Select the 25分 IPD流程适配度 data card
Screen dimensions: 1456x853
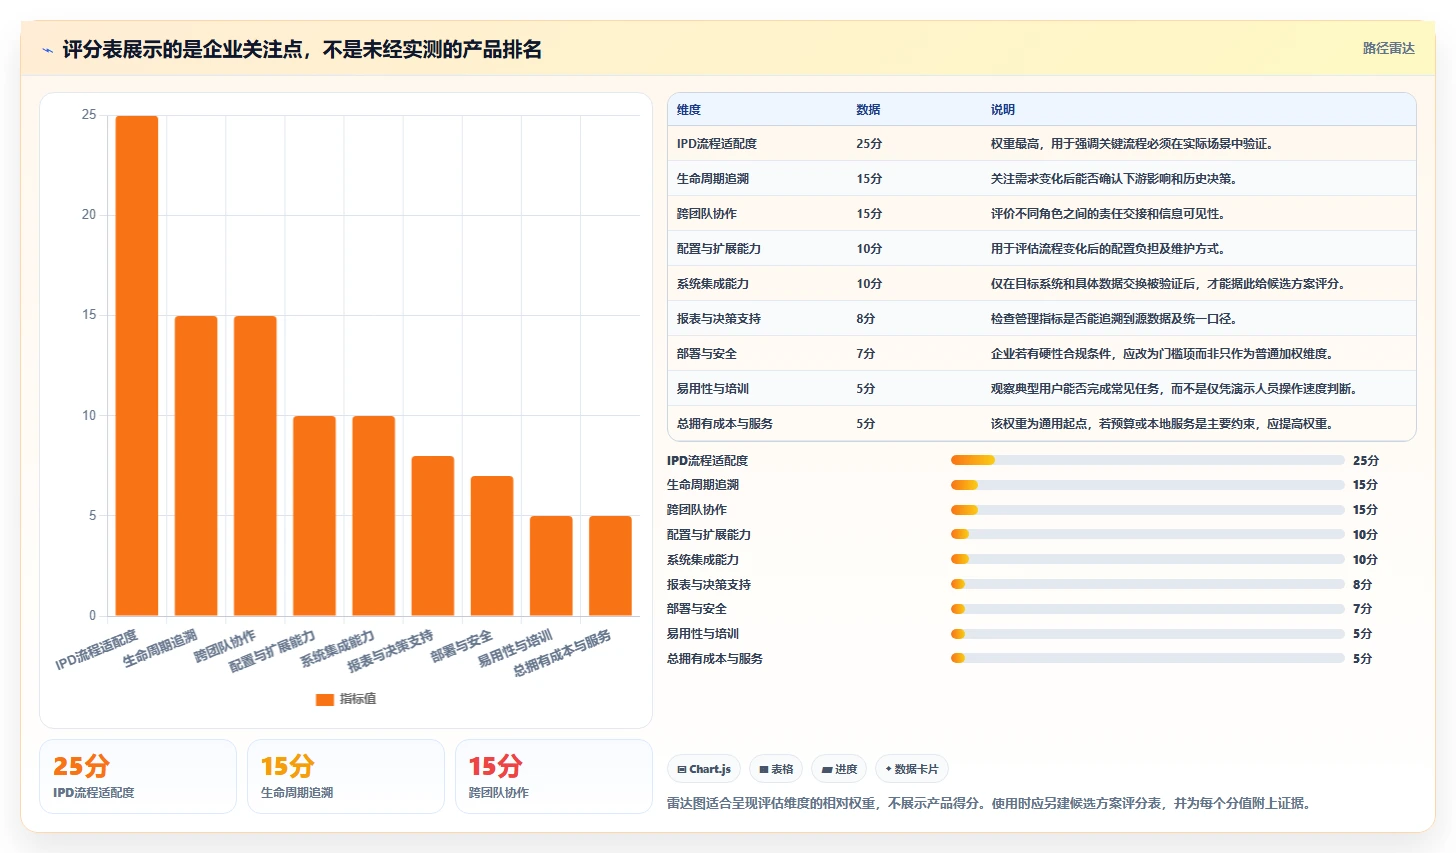tap(138, 776)
